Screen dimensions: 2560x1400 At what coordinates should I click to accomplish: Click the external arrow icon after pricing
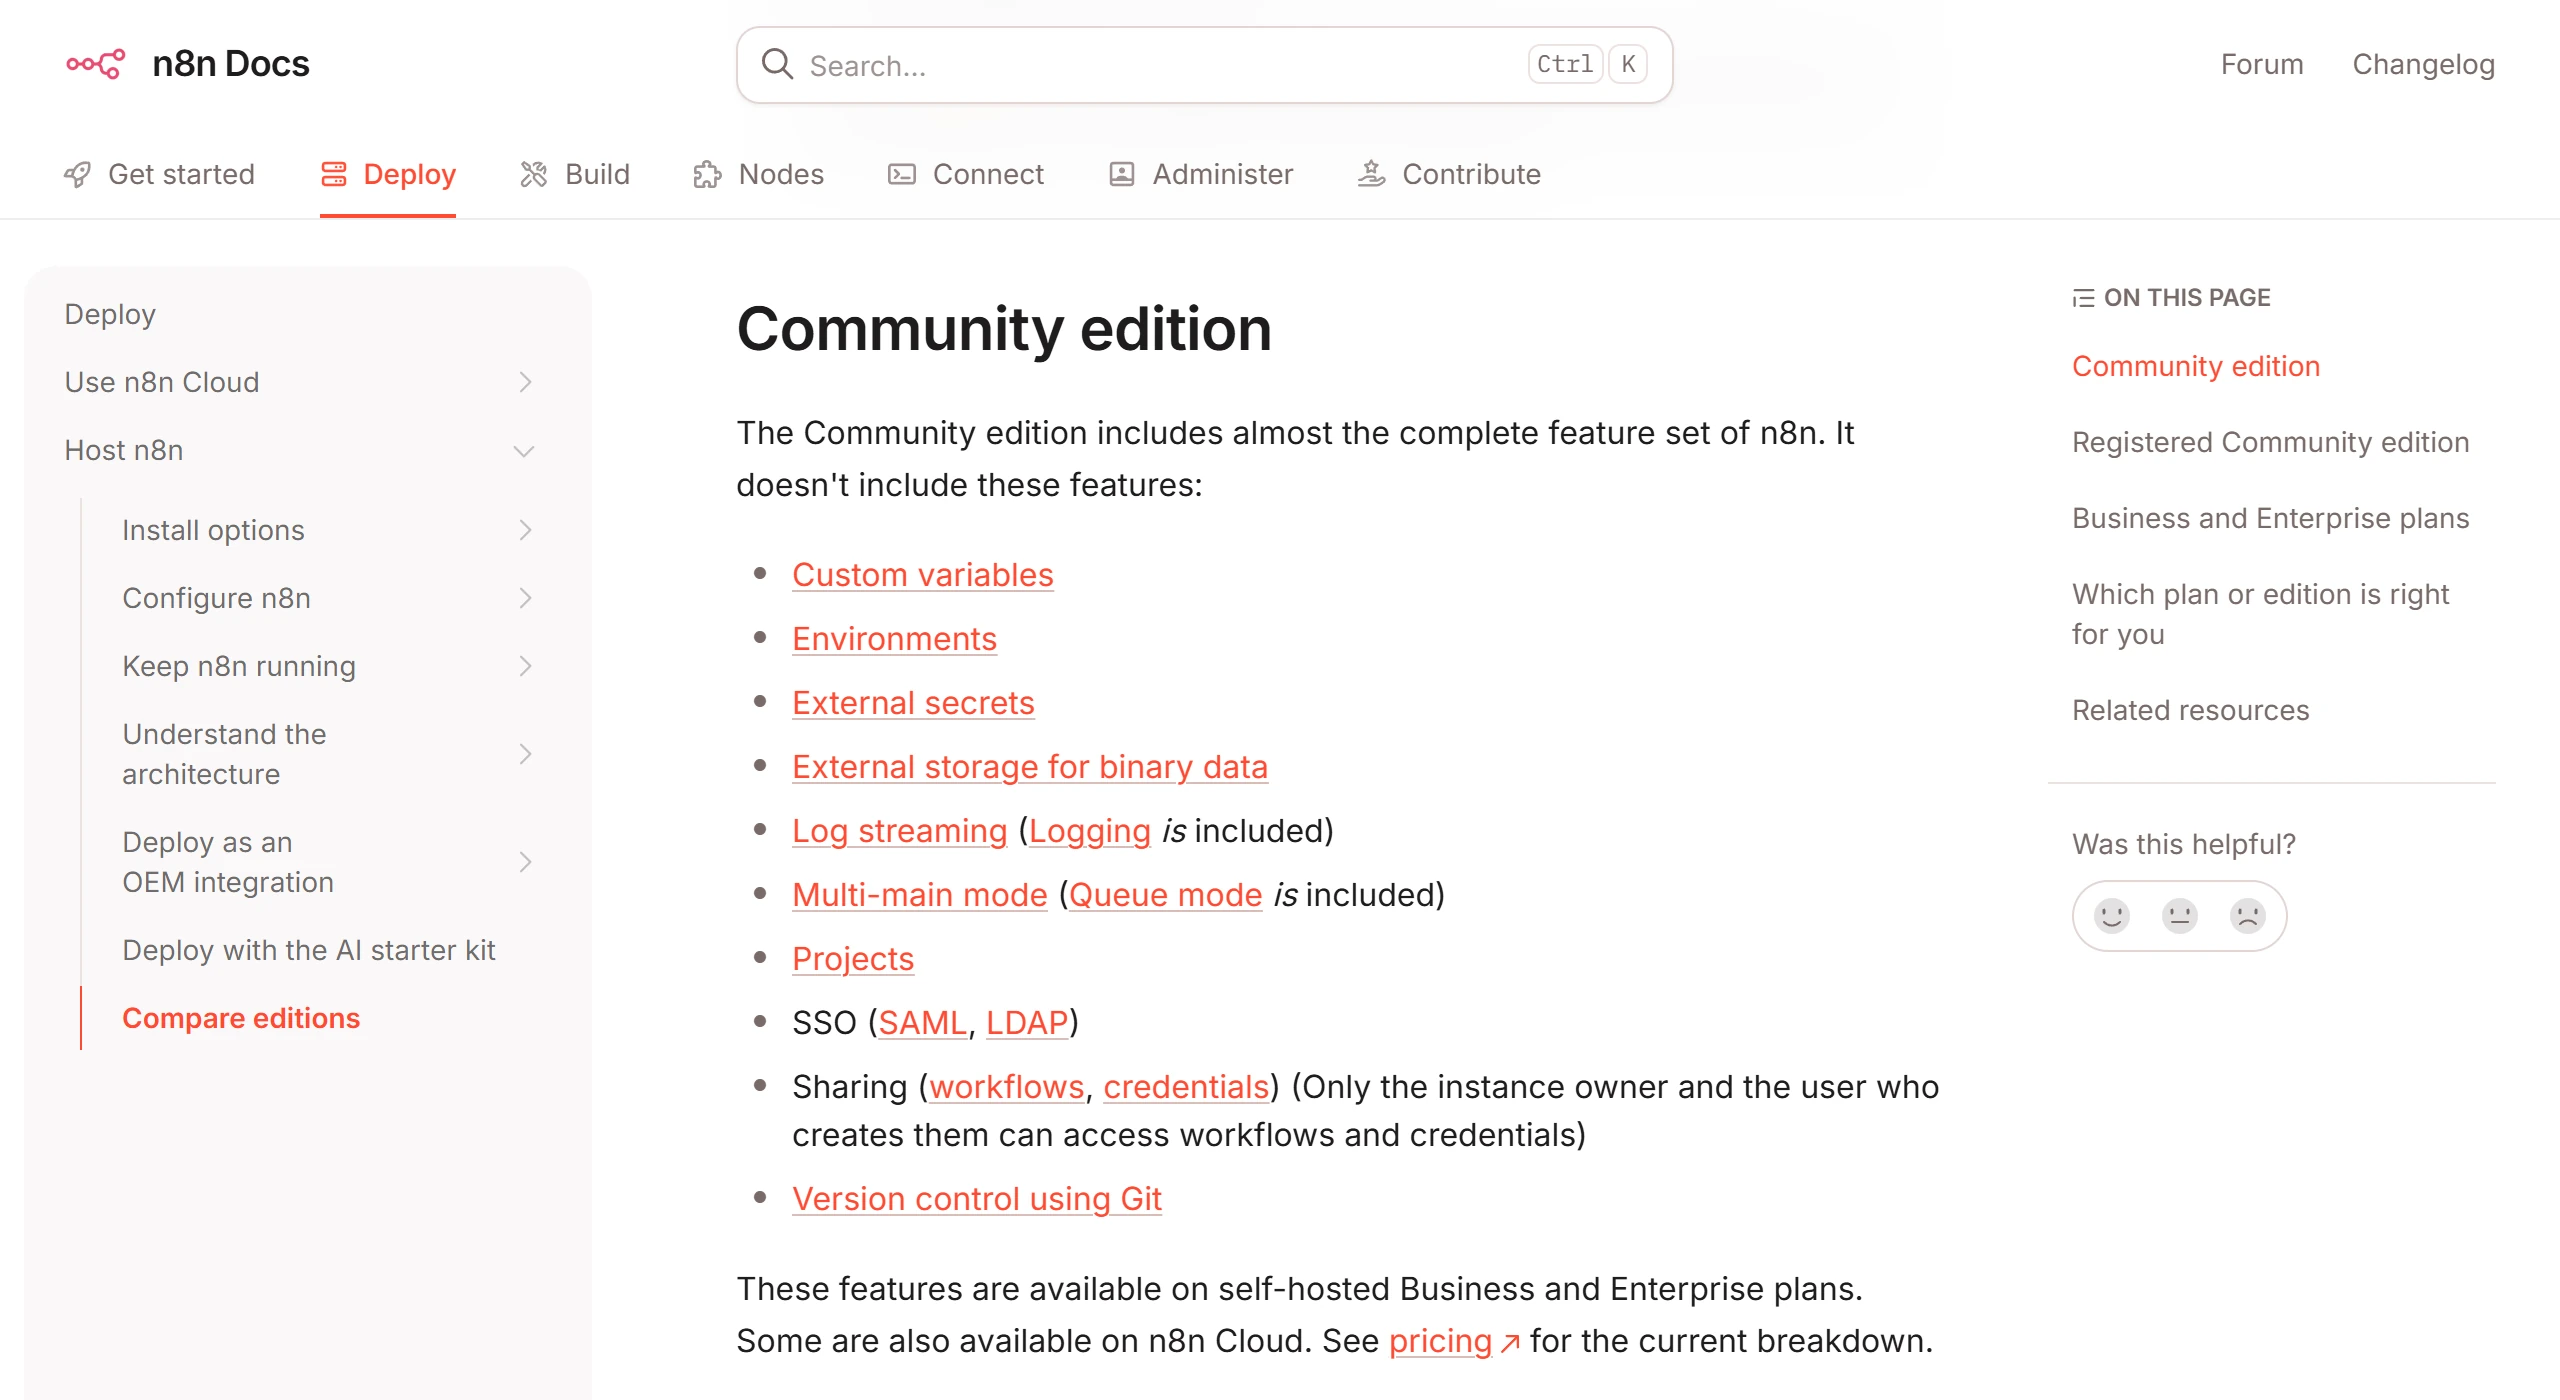click(1510, 1343)
